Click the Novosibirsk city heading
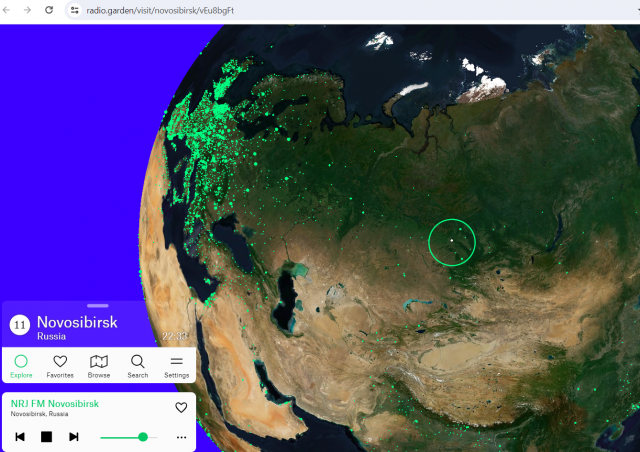This screenshot has width=640, height=452. 77,322
